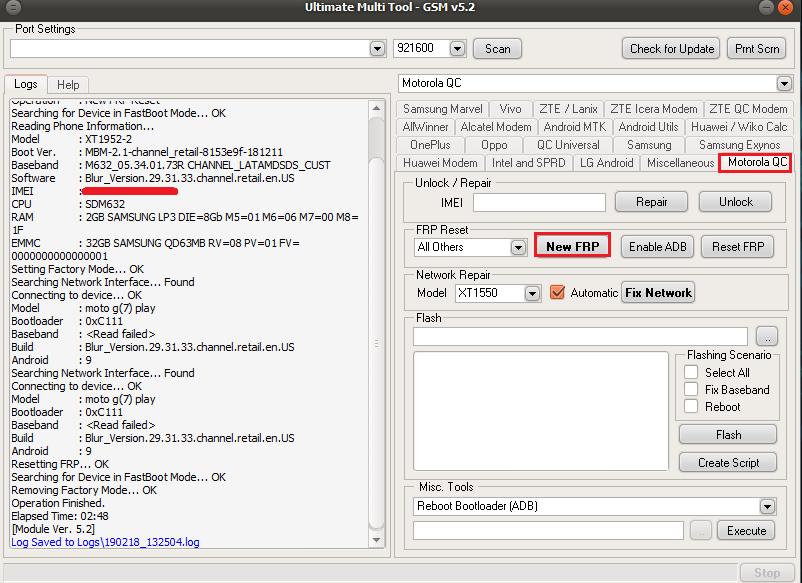This screenshot has height=583, width=802.
Task: Click the Repair IMEI button
Action: click(x=651, y=202)
